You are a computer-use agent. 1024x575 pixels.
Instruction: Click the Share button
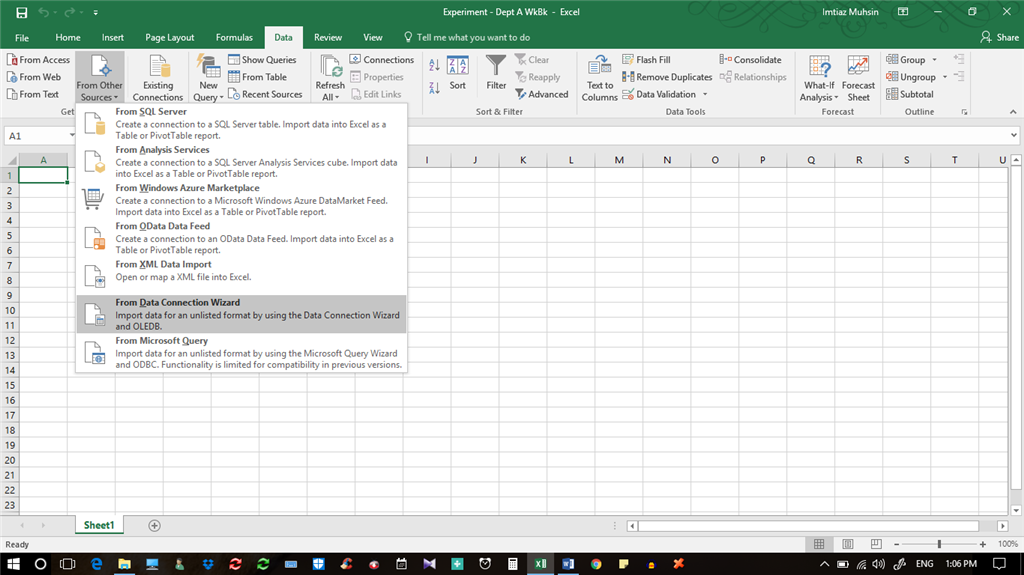pos(999,37)
